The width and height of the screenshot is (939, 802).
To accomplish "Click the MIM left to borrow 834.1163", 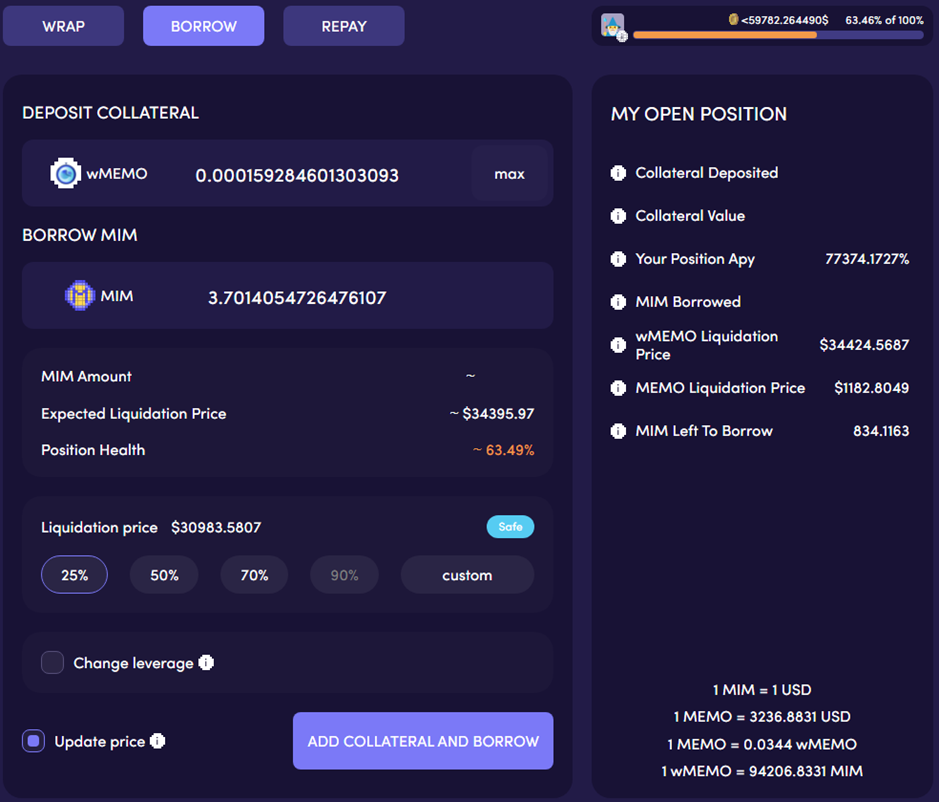I will (x=881, y=431).
